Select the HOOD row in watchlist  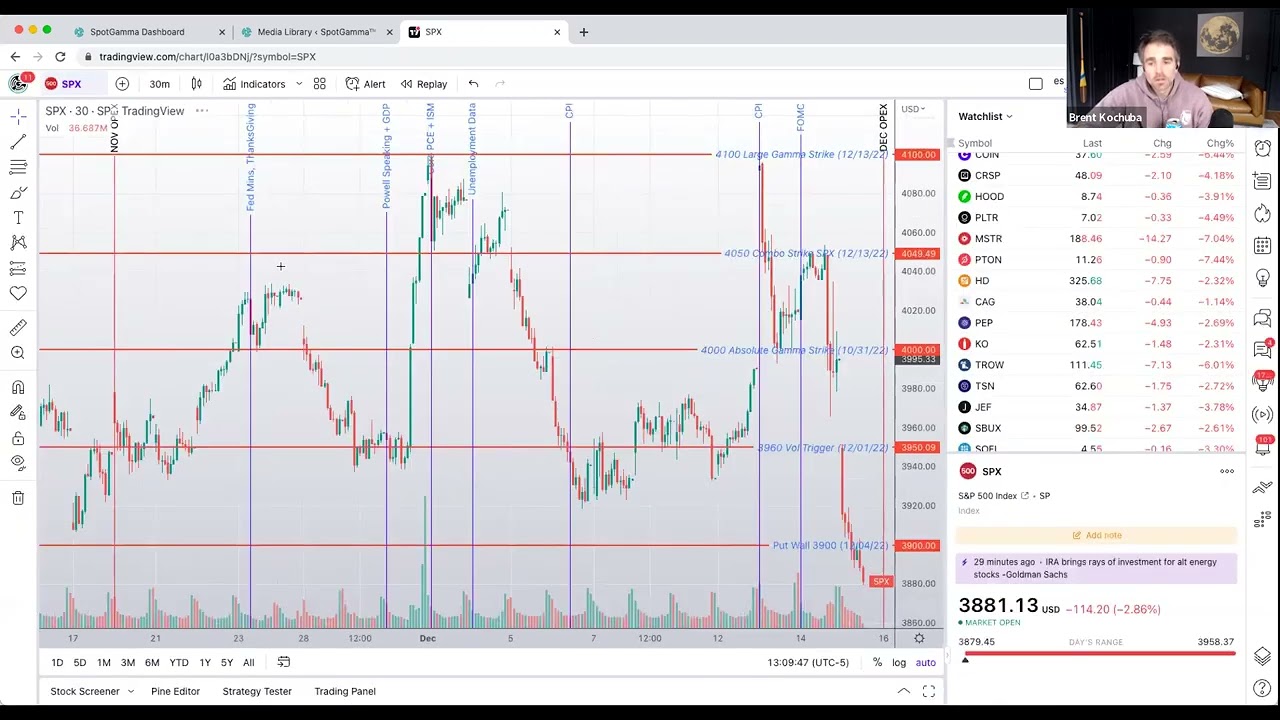pyautogui.click(x=1095, y=197)
